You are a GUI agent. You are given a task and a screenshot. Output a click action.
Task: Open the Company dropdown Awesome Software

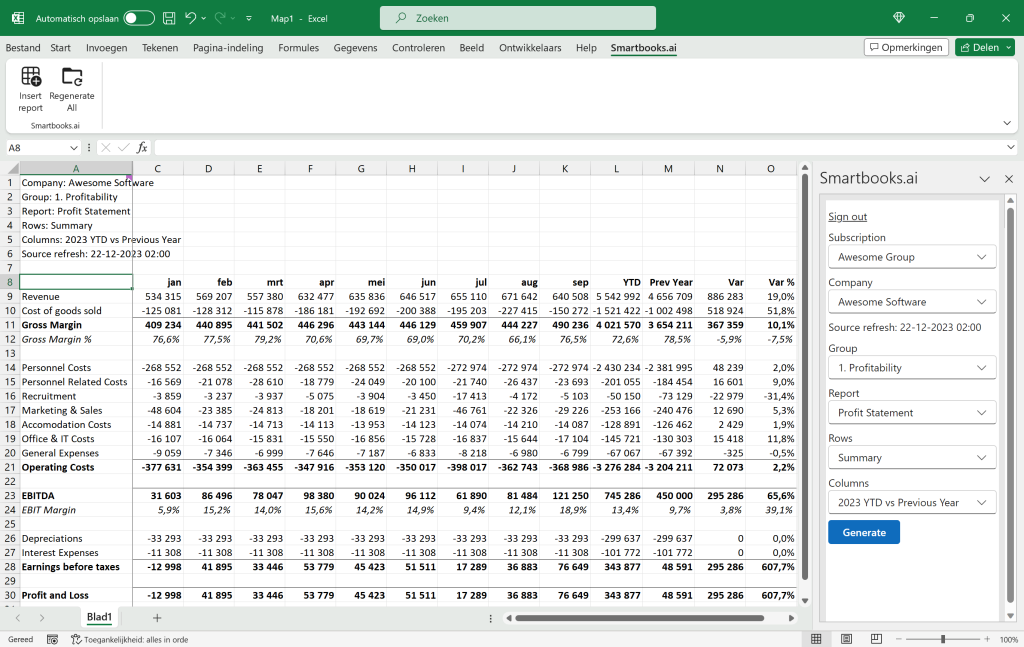[912, 302]
